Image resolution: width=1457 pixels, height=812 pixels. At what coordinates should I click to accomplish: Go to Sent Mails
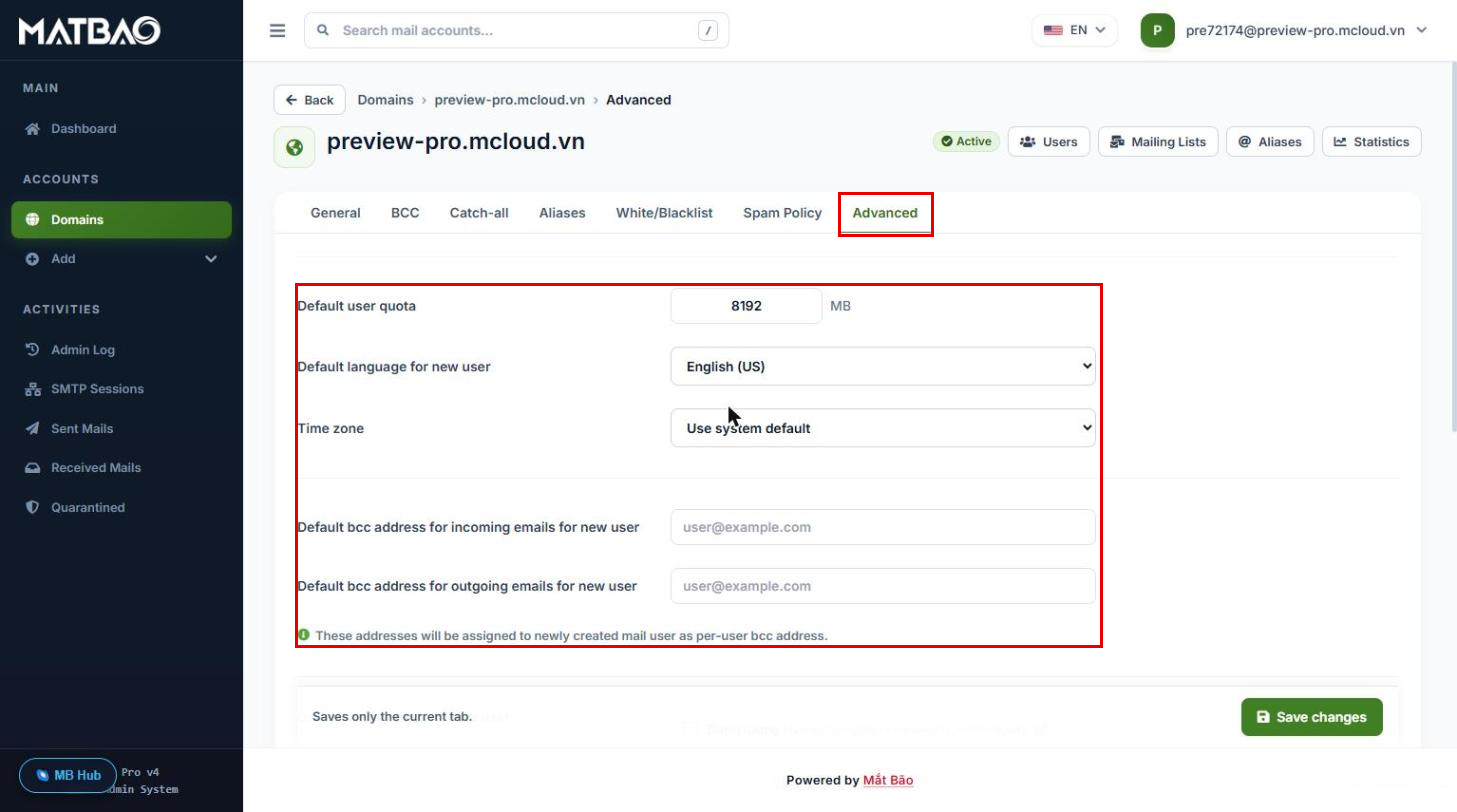tap(121, 429)
